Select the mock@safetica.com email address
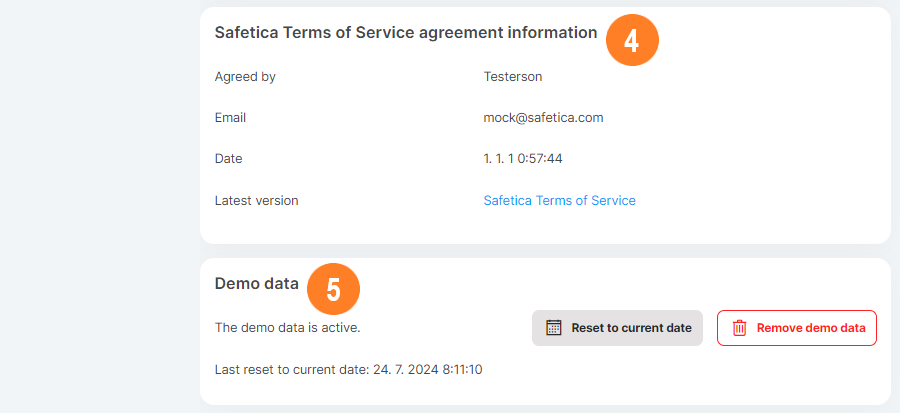Viewport: 900px width, 413px height. [x=543, y=117]
